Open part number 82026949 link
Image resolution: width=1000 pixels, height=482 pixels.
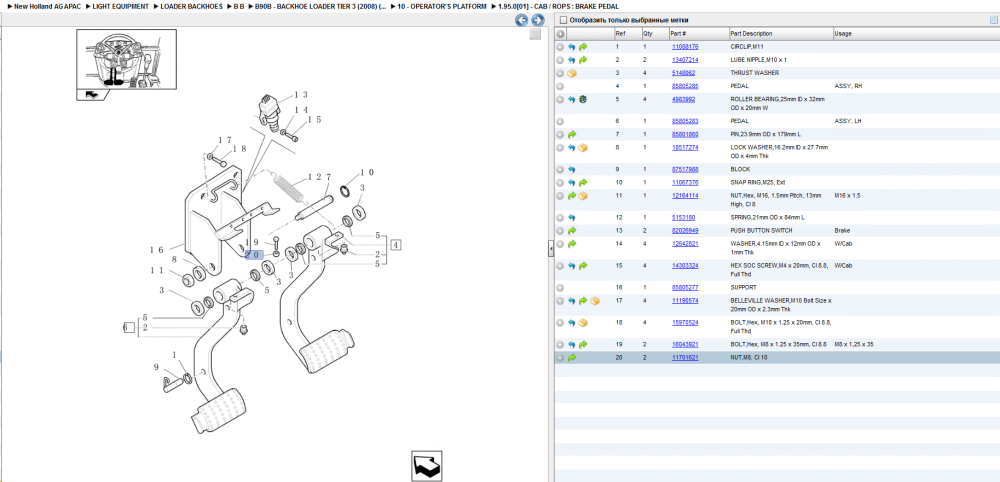coord(685,231)
